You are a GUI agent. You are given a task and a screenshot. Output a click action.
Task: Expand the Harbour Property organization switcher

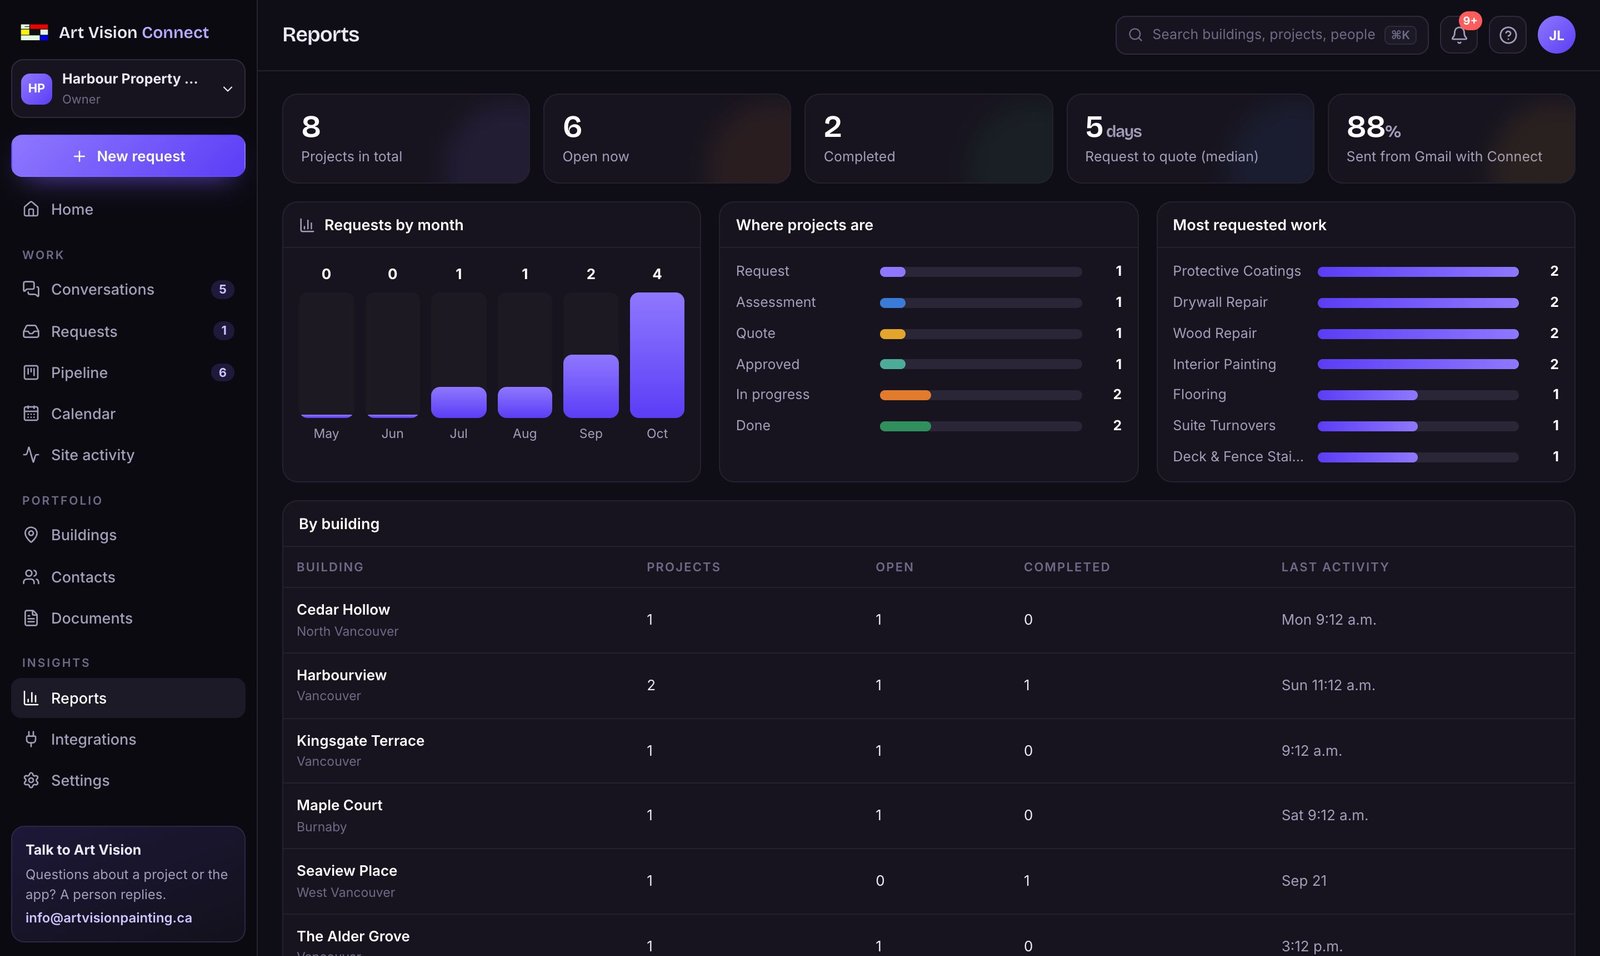click(x=128, y=88)
